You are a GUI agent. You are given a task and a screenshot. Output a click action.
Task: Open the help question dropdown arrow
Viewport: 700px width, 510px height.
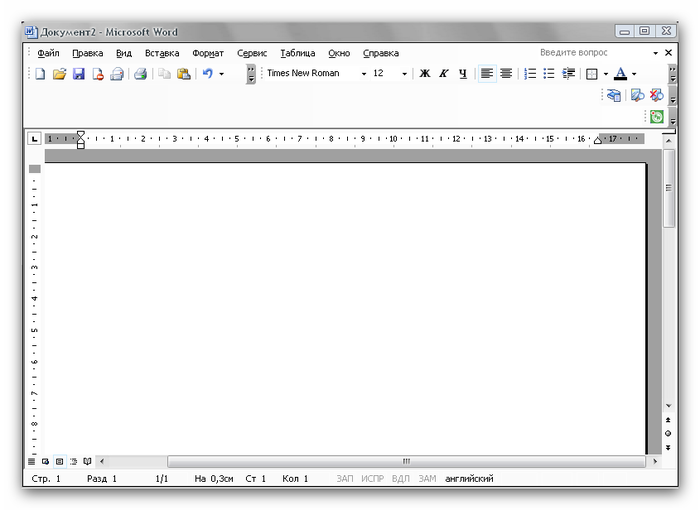coord(655,53)
